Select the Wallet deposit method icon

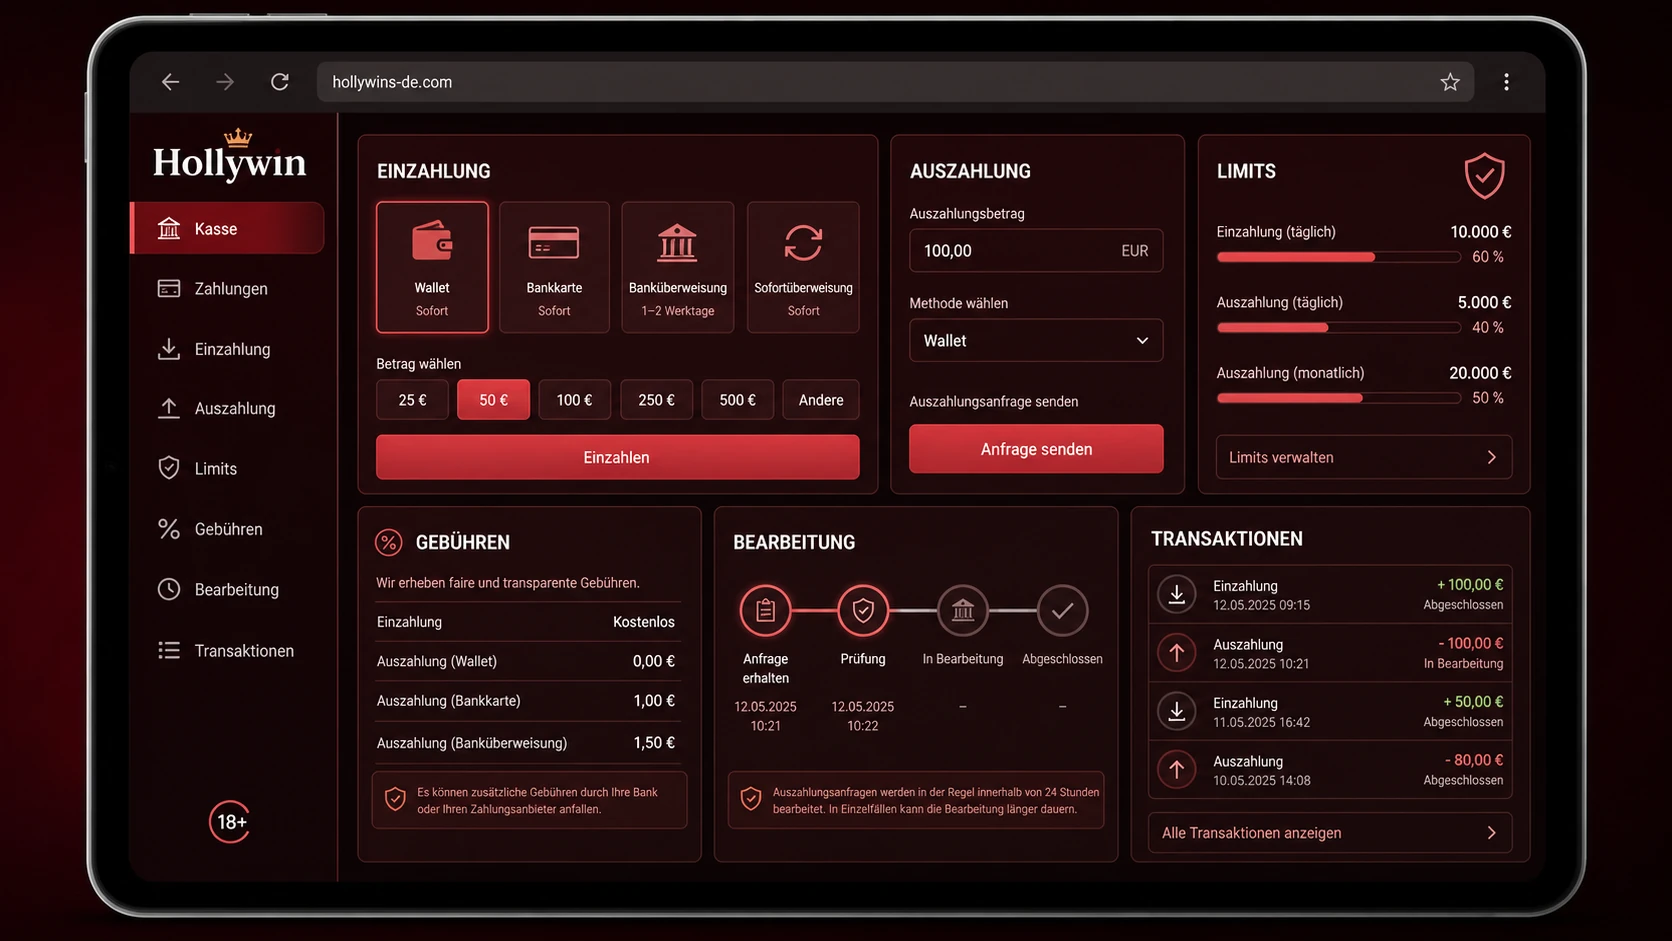point(432,242)
